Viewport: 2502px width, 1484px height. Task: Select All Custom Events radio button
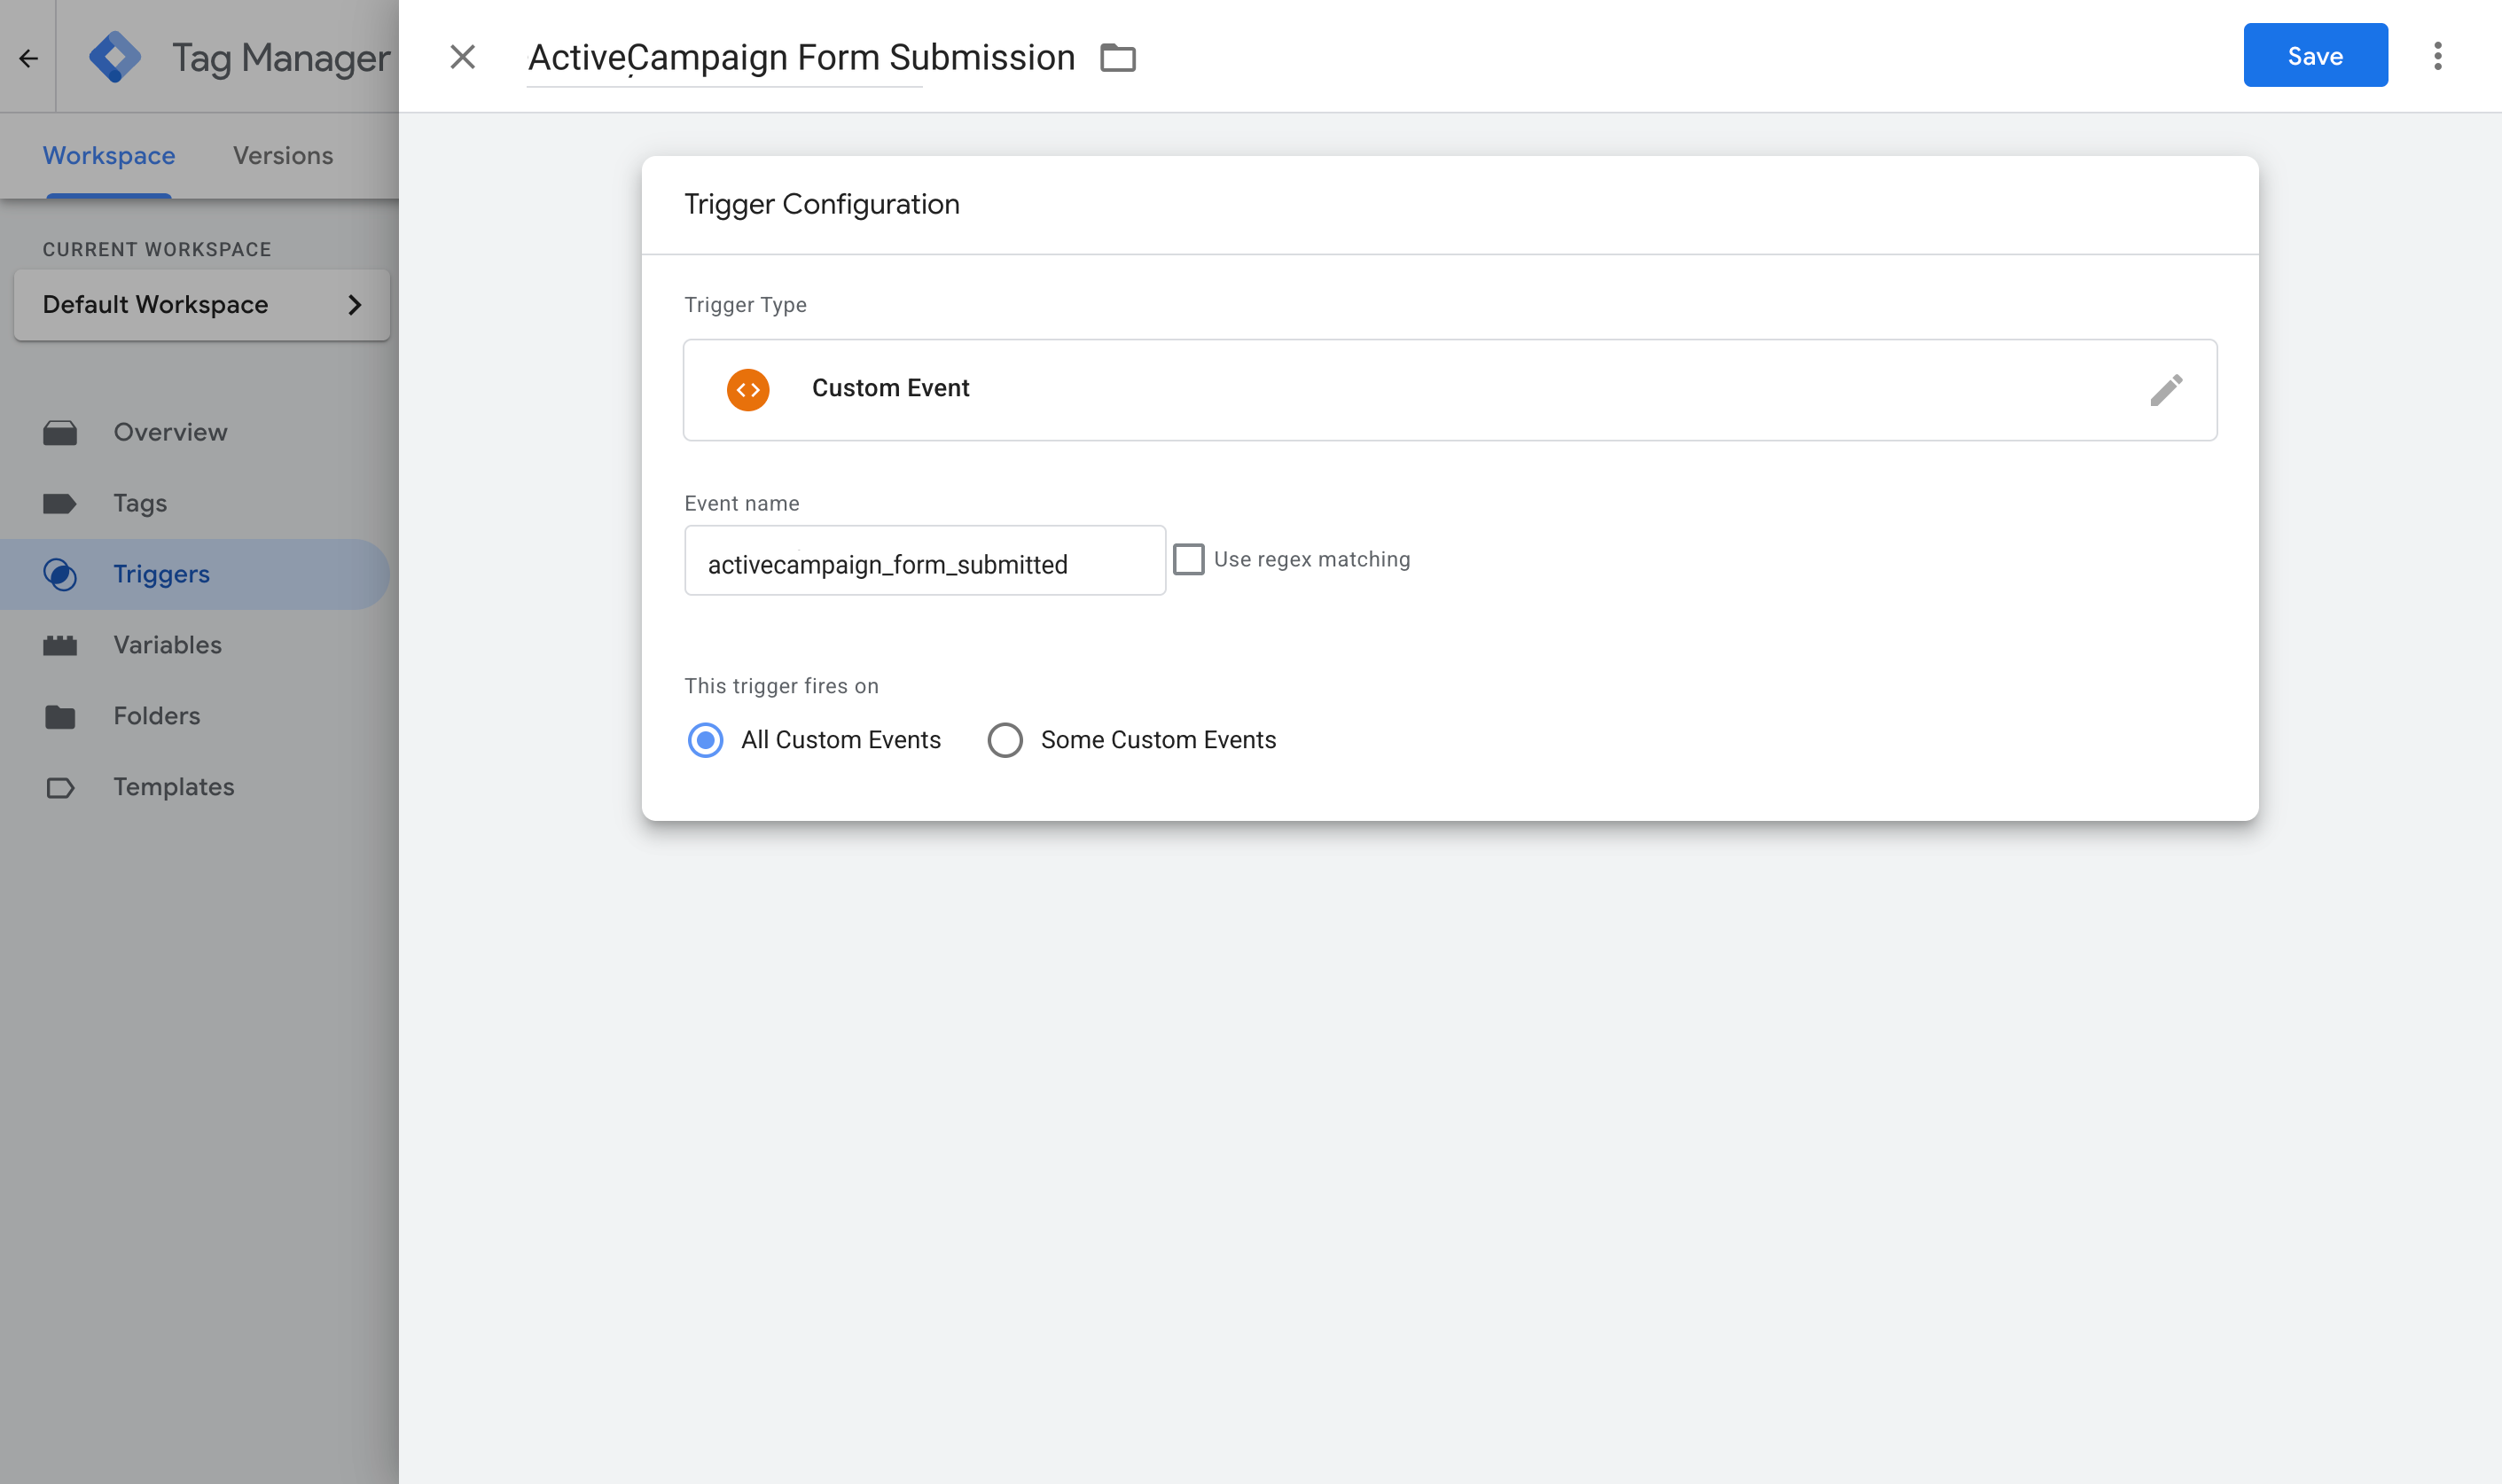coord(705,740)
